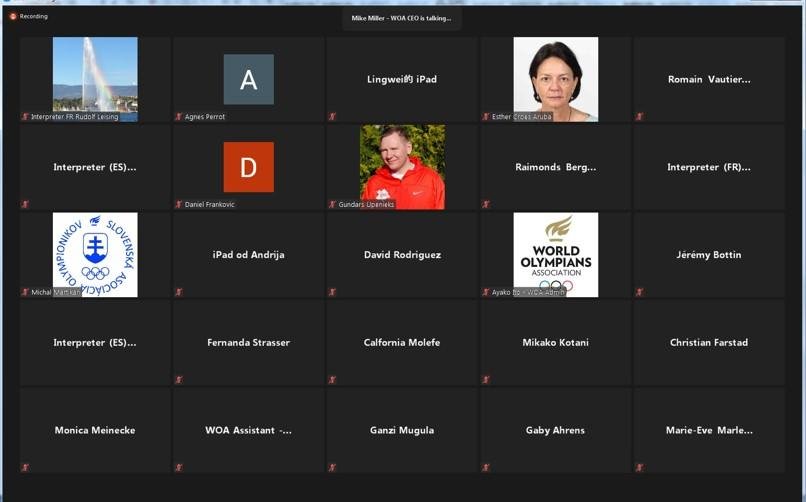
Task: Click the 'Mike Miller – WOA CEO is talking' banner
Action: 401,18
